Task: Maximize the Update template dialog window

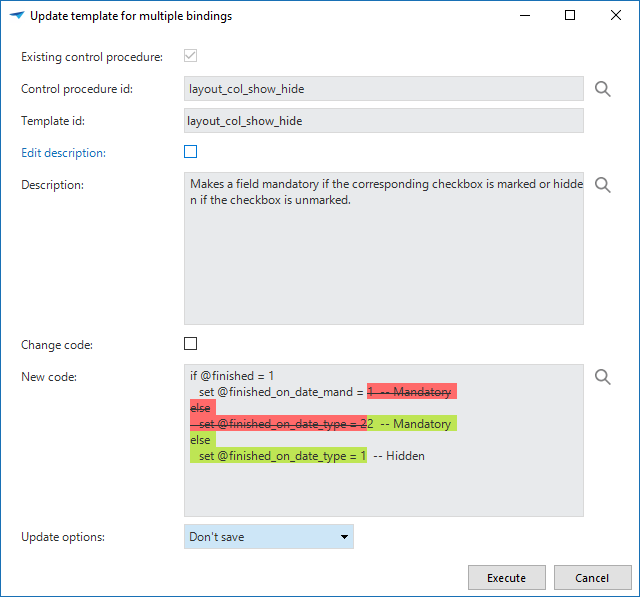Action: 570,16
